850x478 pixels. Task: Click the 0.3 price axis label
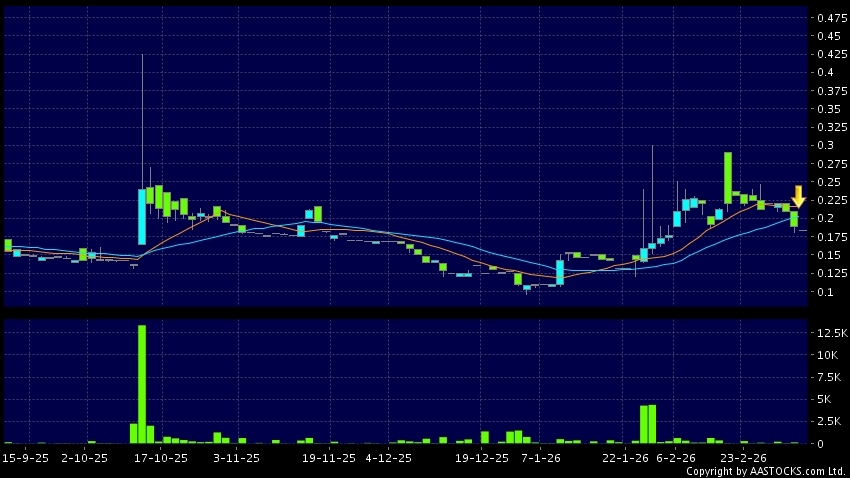[826, 146]
